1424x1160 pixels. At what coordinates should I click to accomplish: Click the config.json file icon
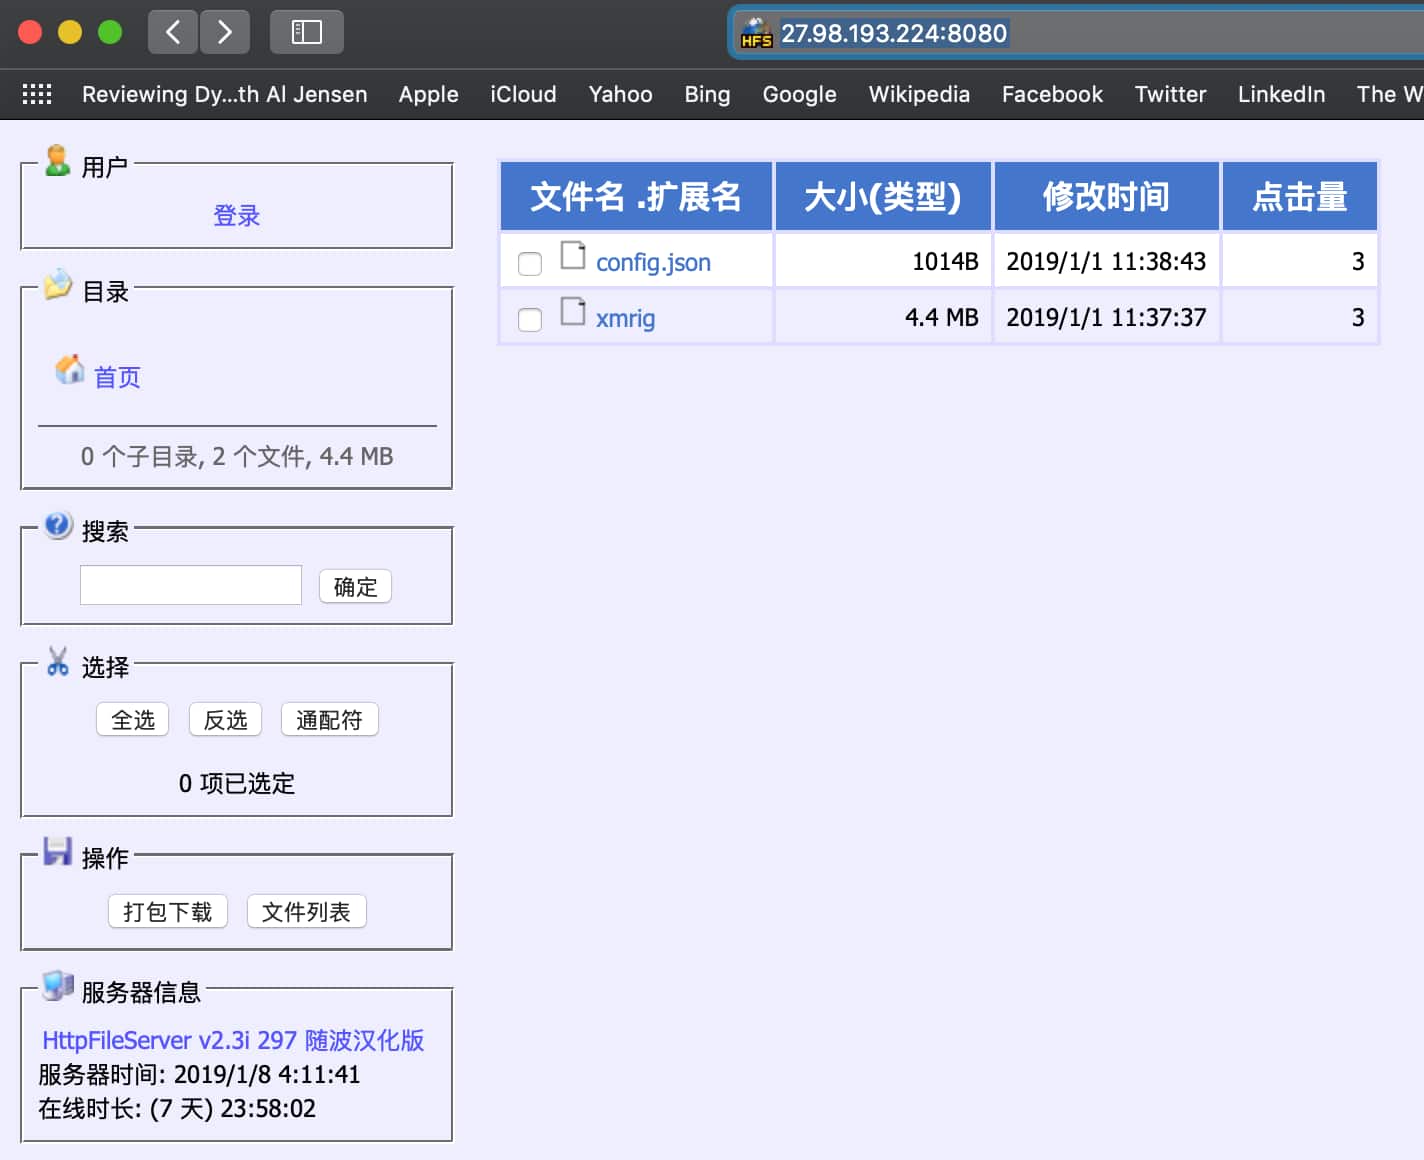tap(573, 256)
